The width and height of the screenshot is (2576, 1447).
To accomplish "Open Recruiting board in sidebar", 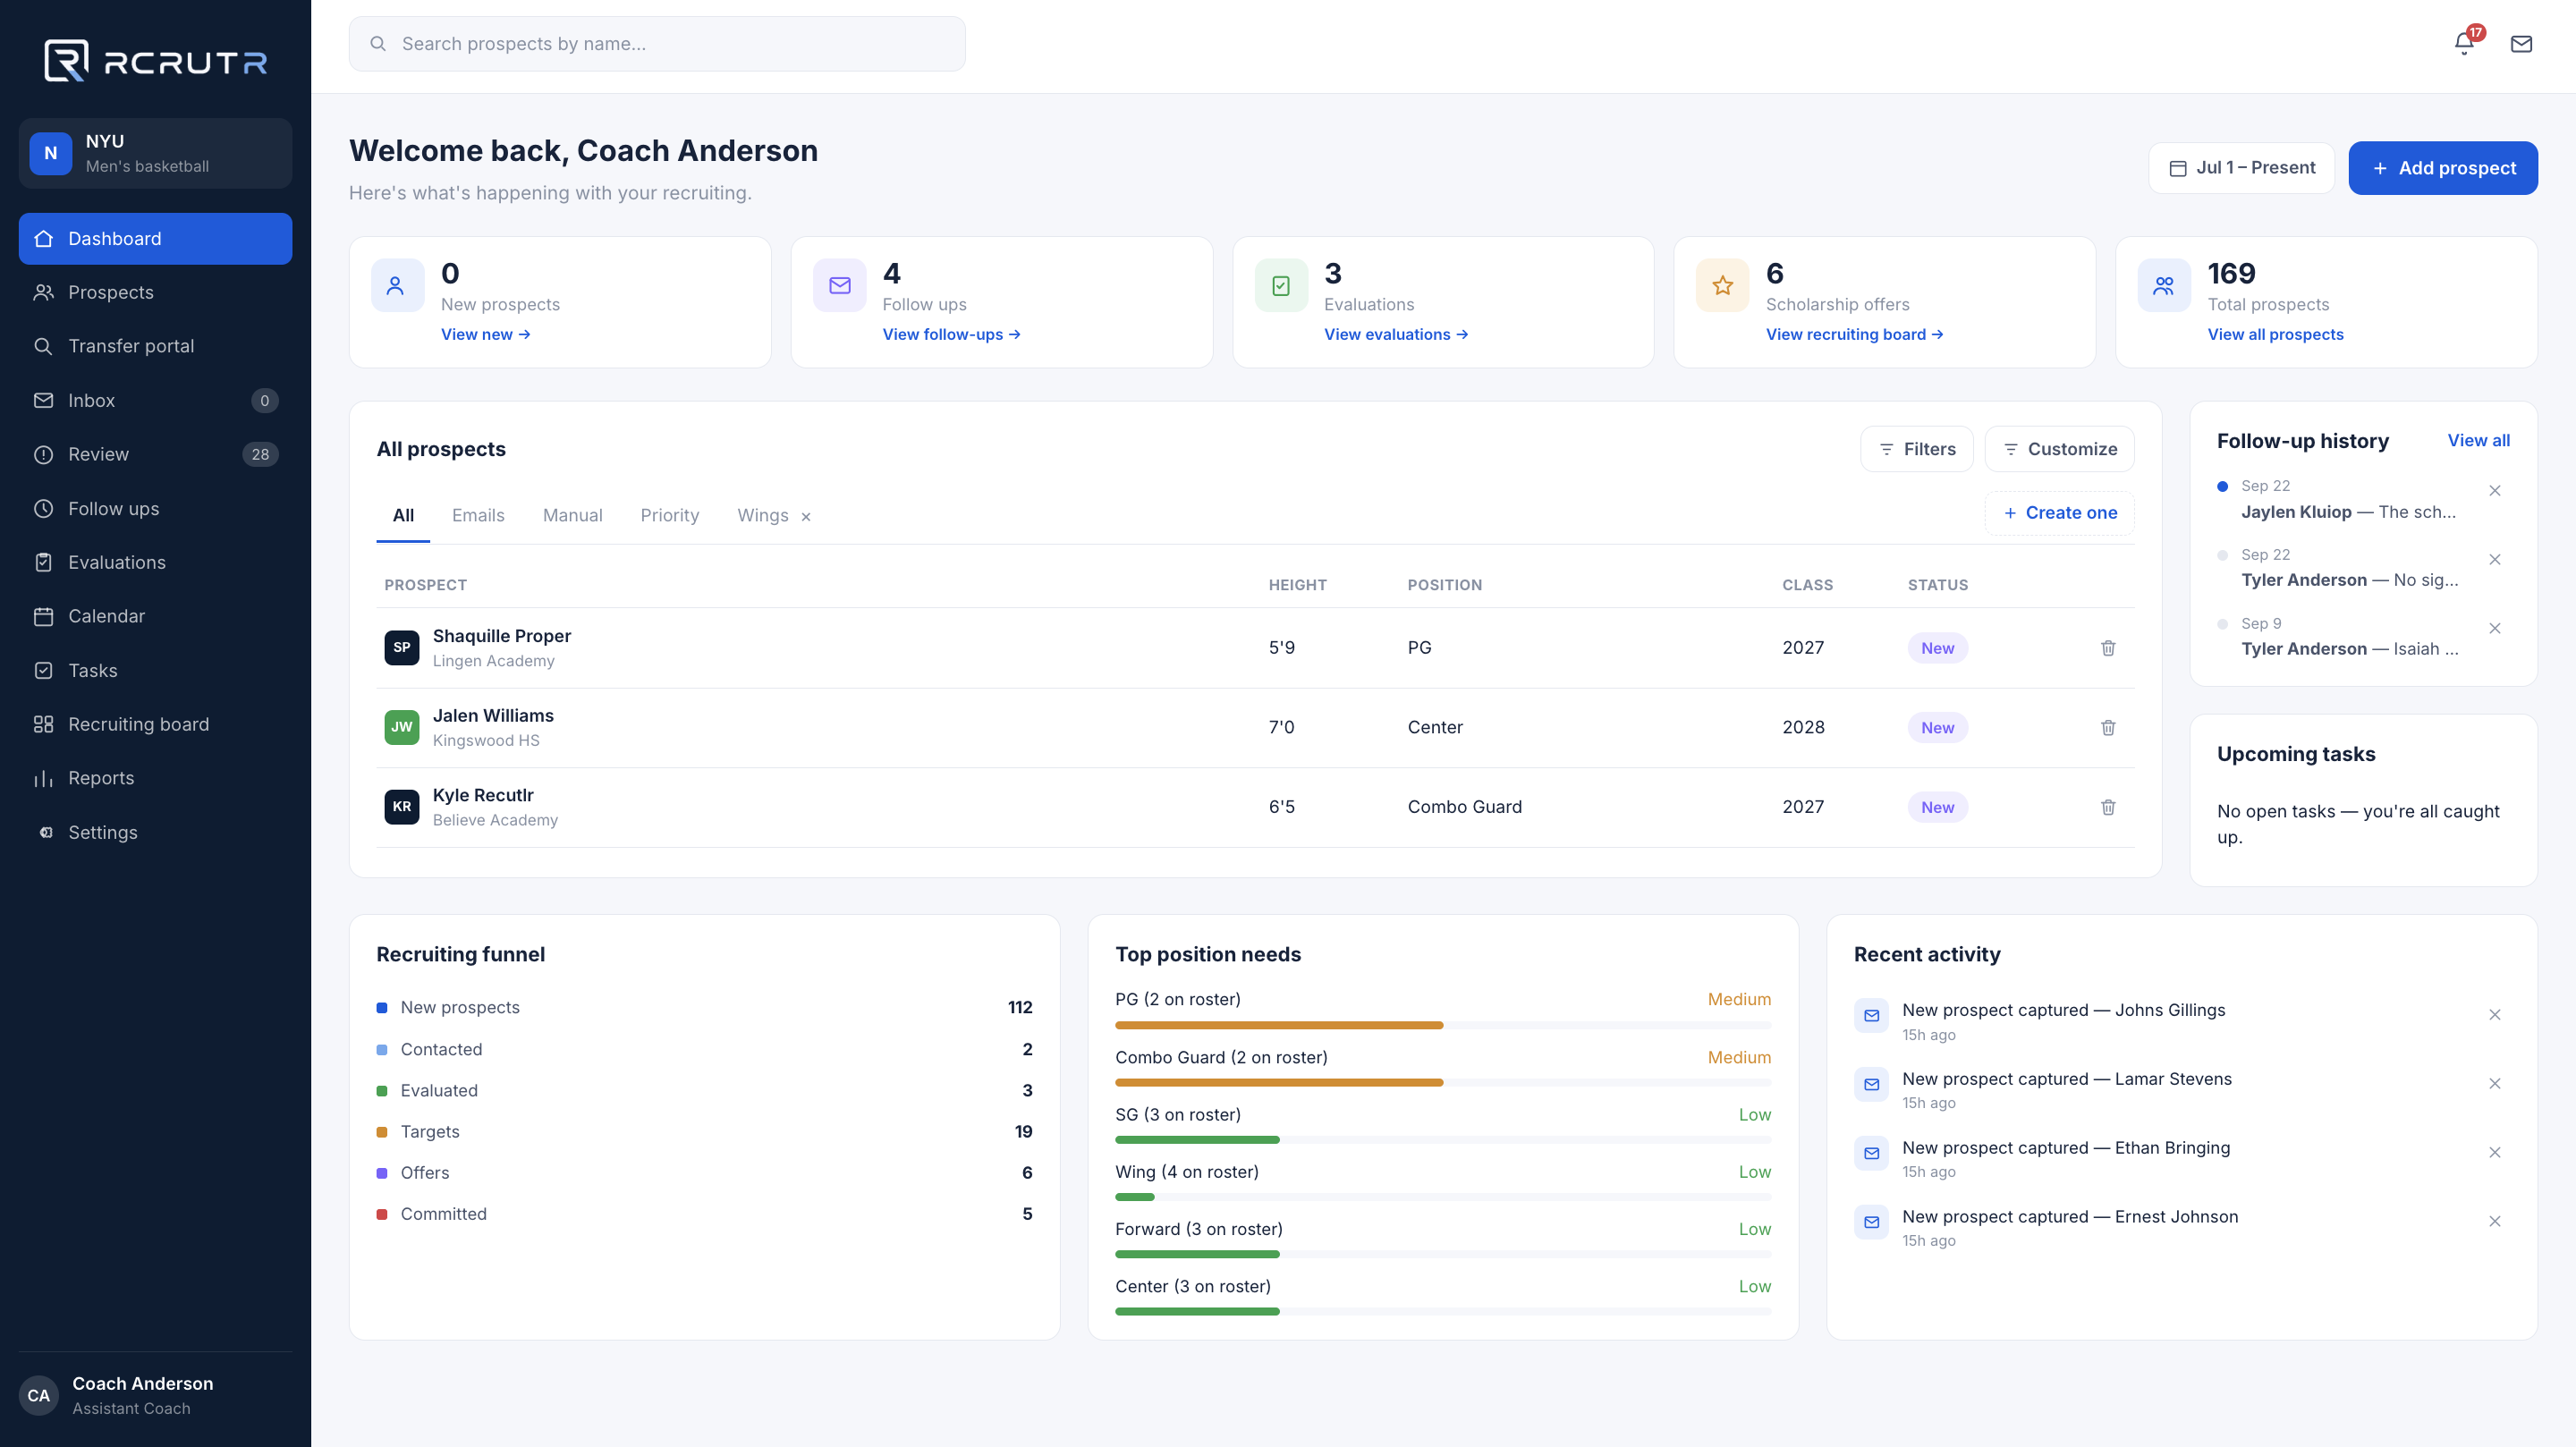I will [155, 725].
